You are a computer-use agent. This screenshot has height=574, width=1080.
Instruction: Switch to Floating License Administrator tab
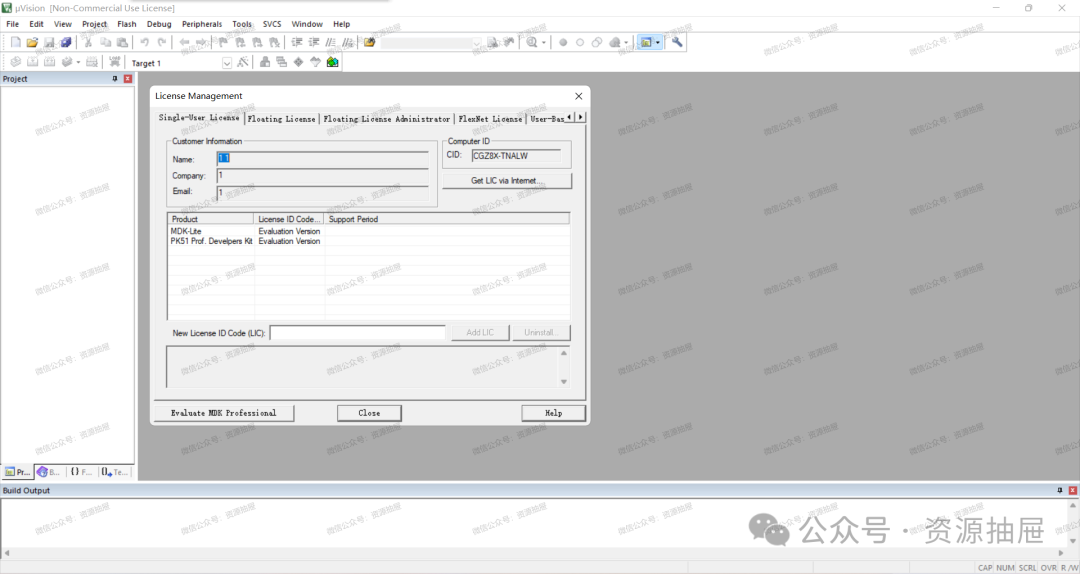pyautogui.click(x=386, y=119)
